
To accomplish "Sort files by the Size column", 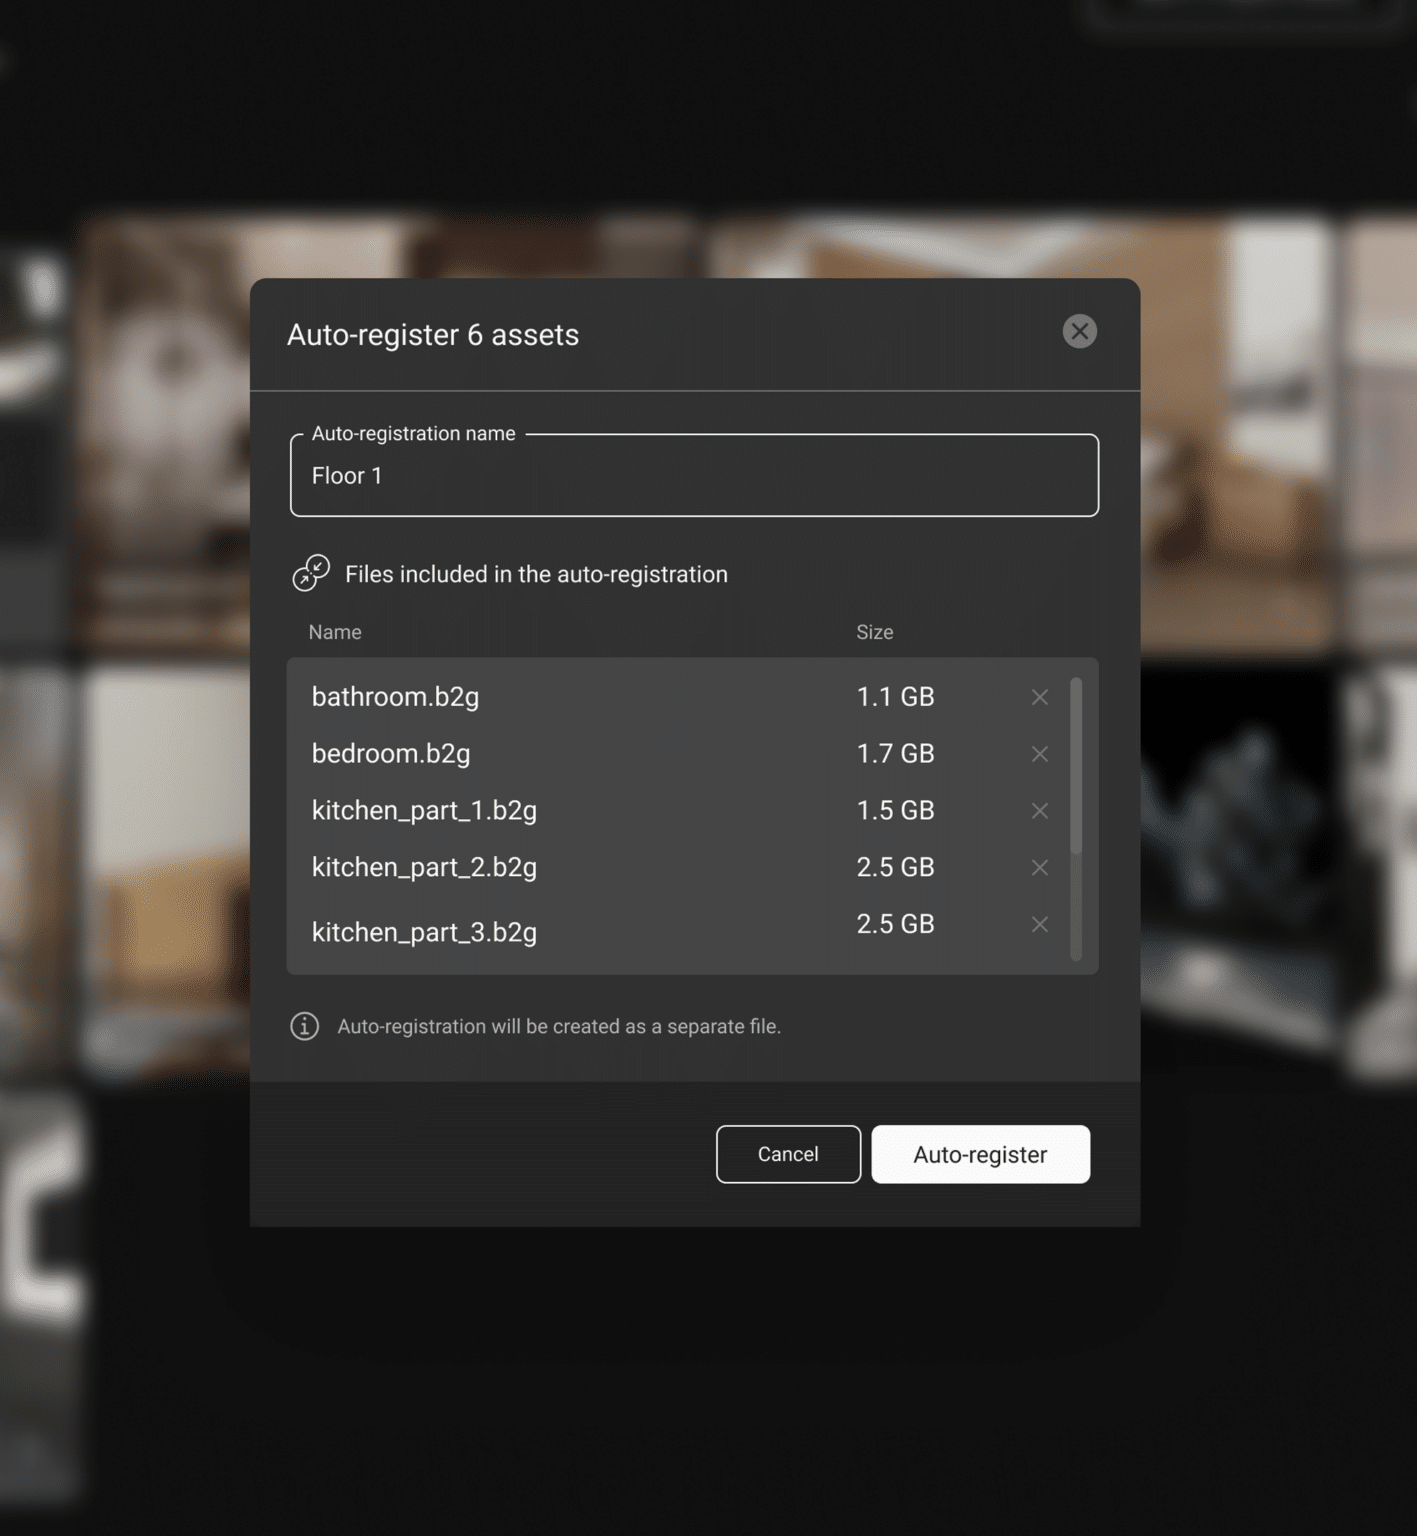I will pyautogui.click(x=875, y=632).
